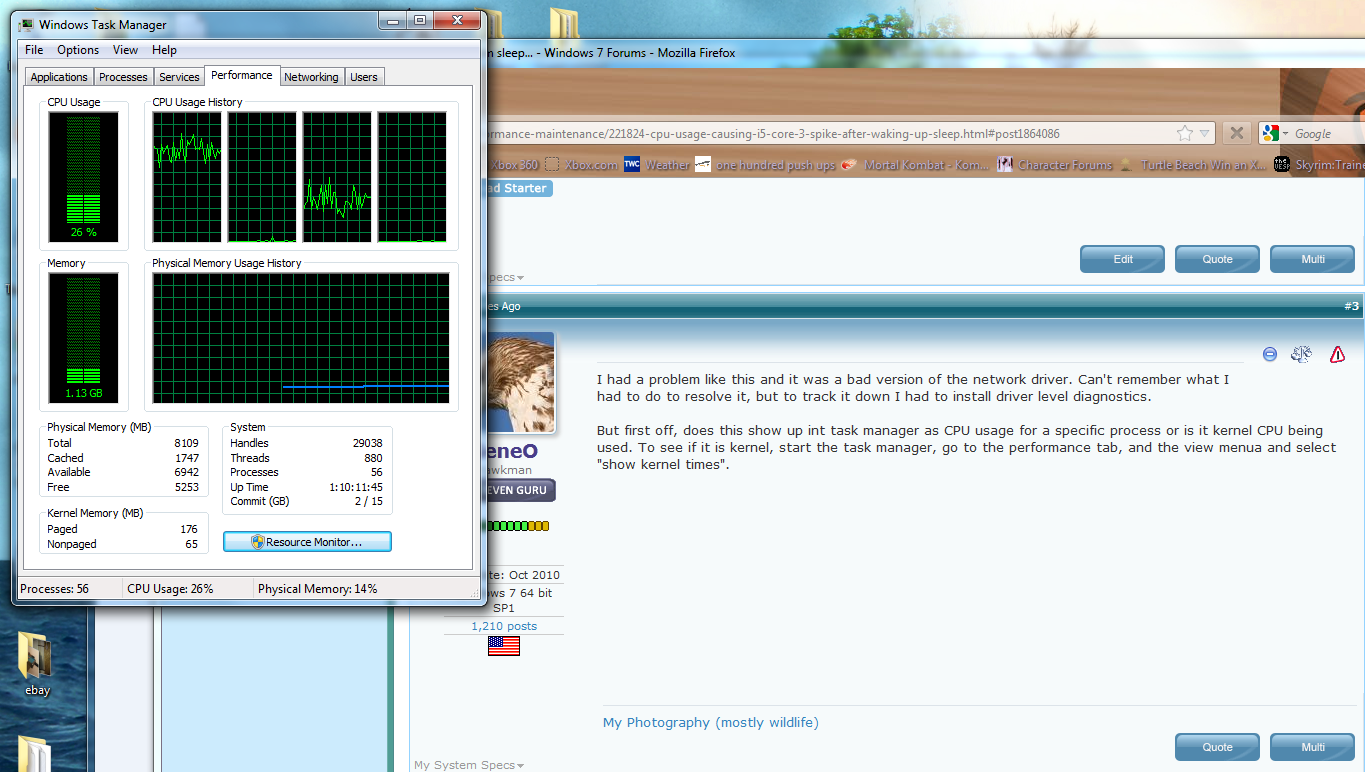Image resolution: width=1365 pixels, height=772 pixels.
Task: Open the search engine selector dropdown
Action: pos(1286,133)
